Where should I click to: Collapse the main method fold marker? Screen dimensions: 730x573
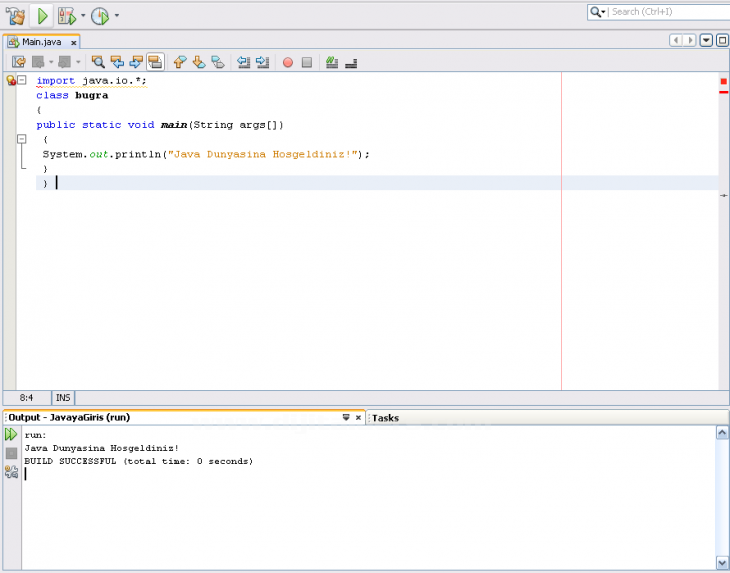pyautogui.click(x=22, y=139)
